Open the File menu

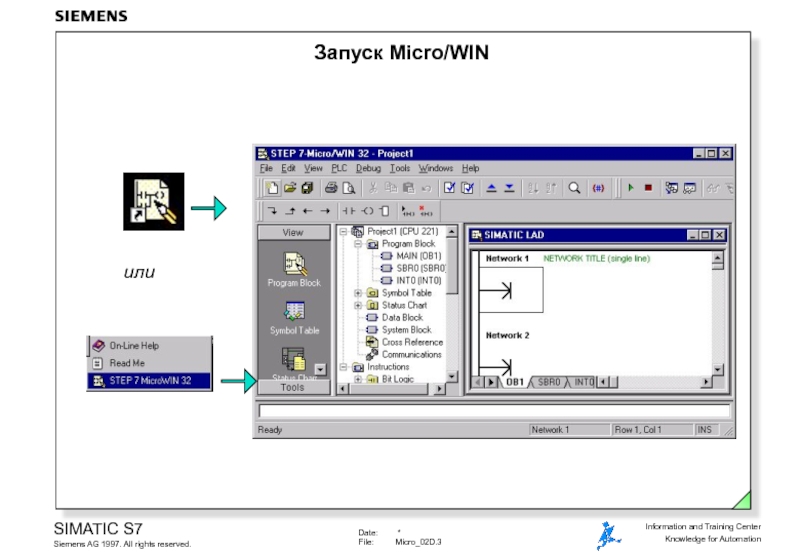(x=266, y=168)
